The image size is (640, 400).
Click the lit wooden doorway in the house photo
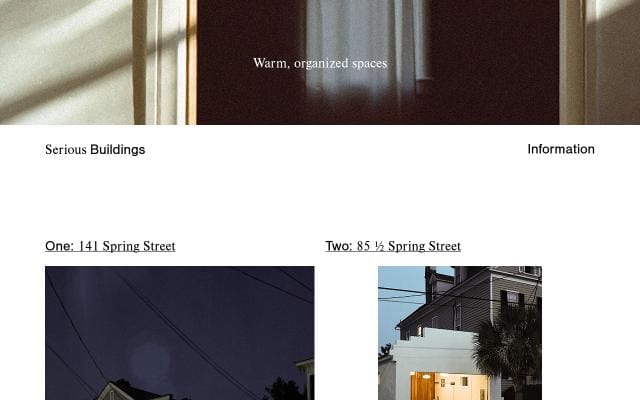tap(422, 387)
